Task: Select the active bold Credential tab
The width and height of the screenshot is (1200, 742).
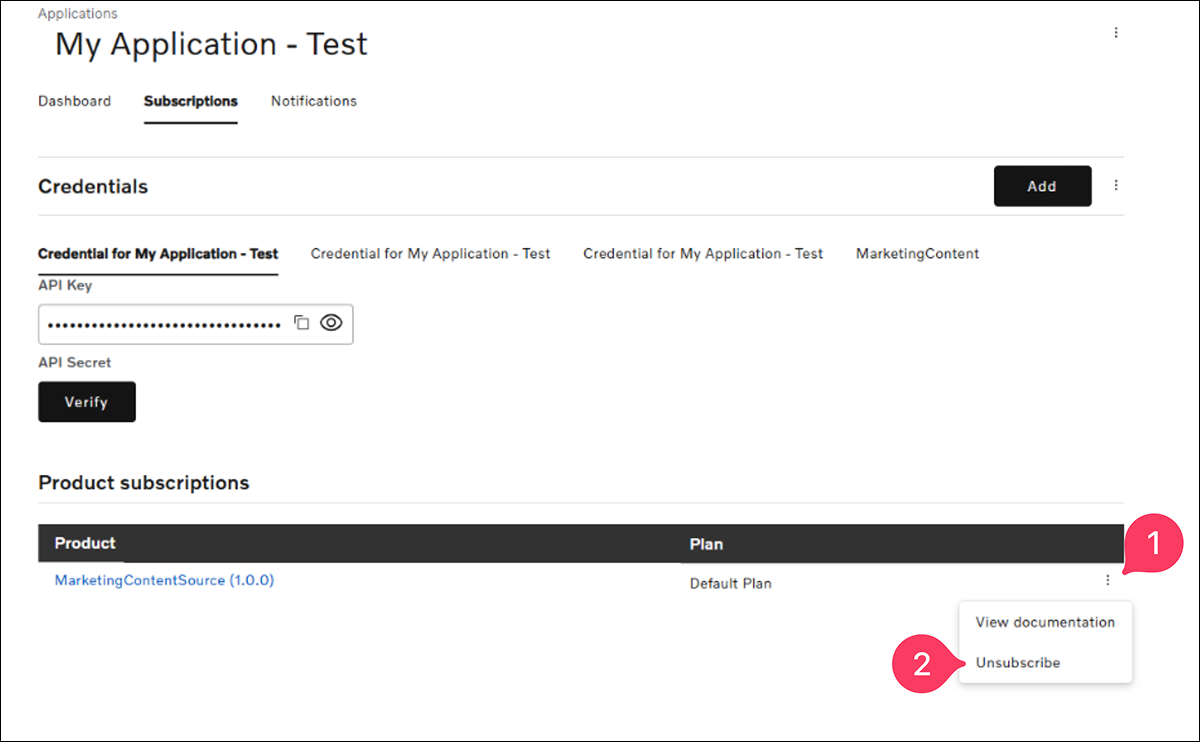Action: tap(158, 254)
